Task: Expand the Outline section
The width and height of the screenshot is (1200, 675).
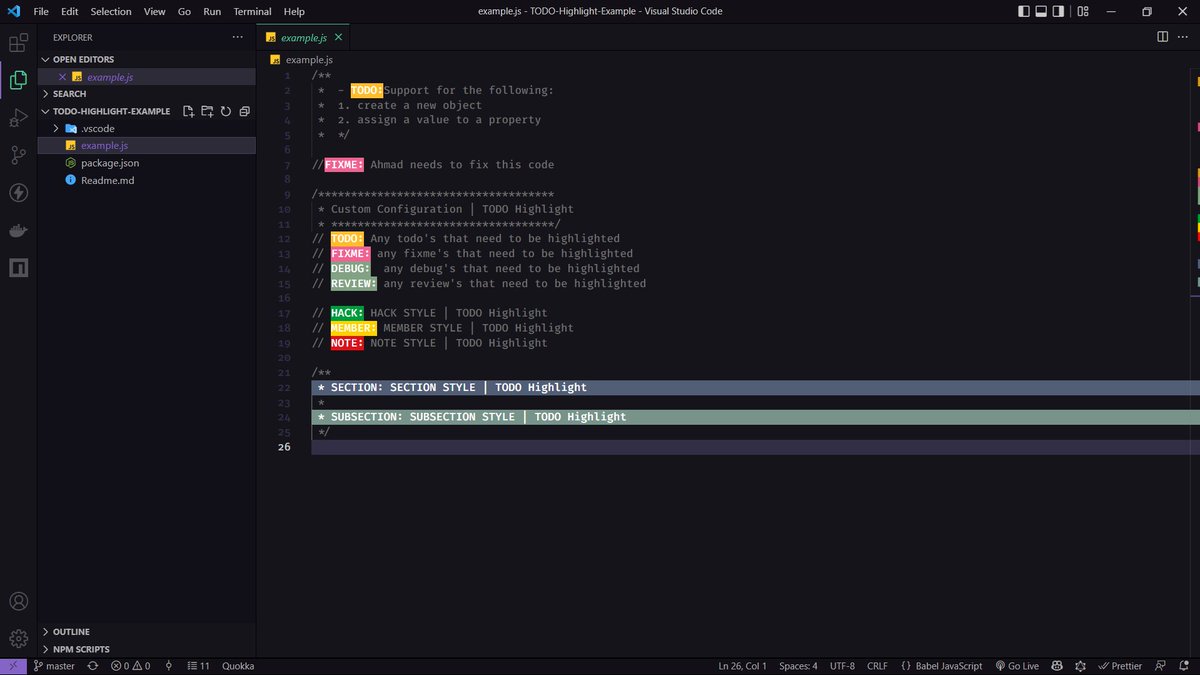Action: point(147,632)
